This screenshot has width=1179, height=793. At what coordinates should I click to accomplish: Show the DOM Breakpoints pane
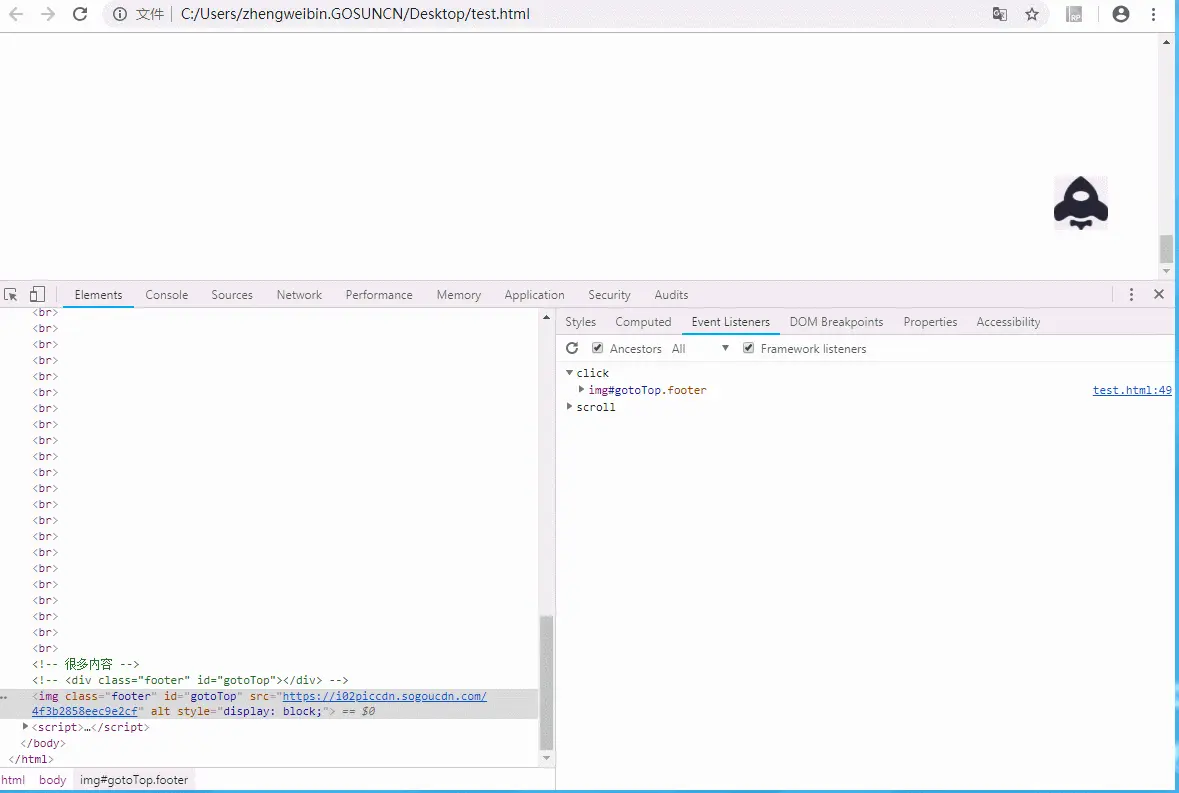[836, 322]
